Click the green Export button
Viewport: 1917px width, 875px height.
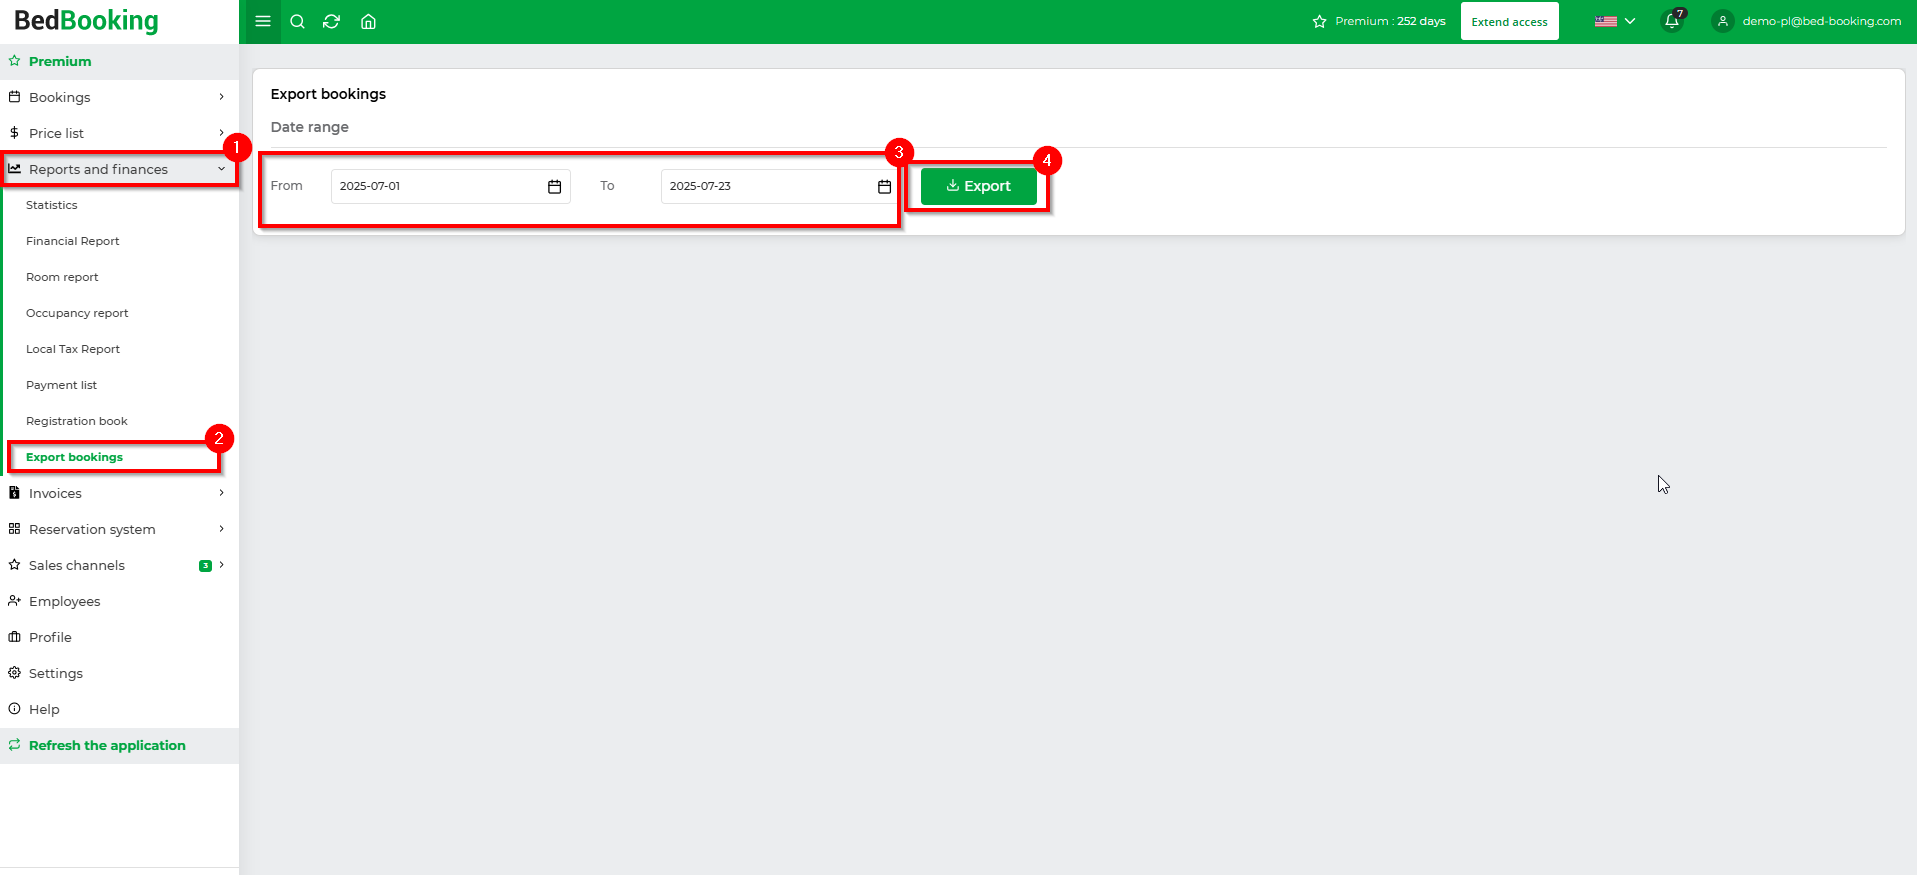pyautogui.click(x=978, y=186)
